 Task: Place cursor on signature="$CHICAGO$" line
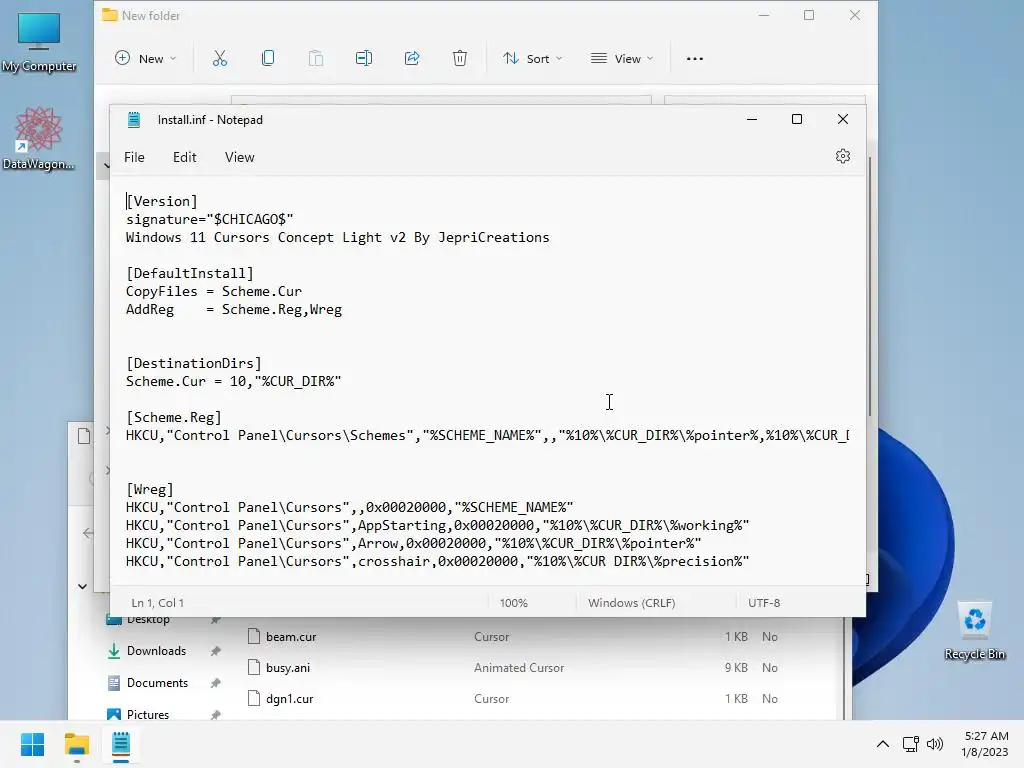click(x=209, y=219)
